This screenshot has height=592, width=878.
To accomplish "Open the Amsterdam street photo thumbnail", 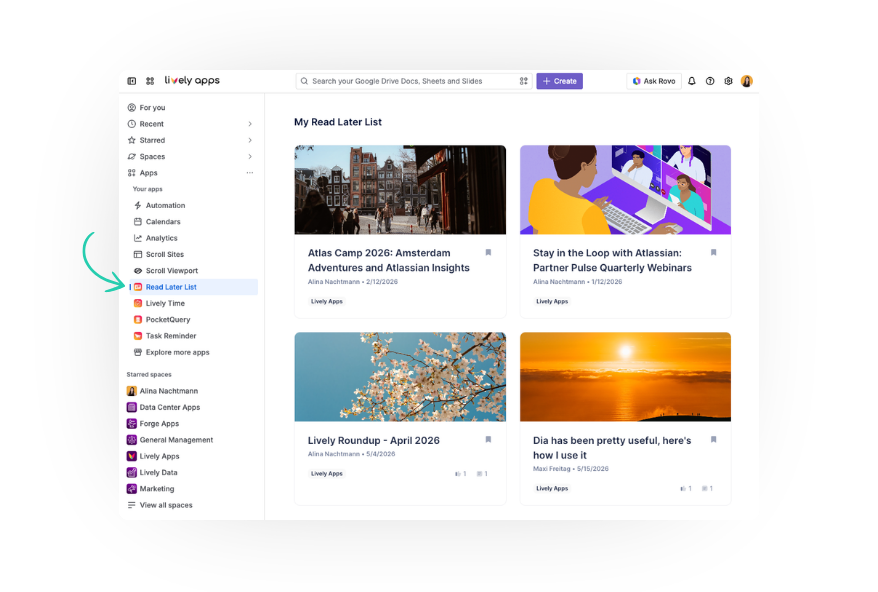I will (400, 190).
